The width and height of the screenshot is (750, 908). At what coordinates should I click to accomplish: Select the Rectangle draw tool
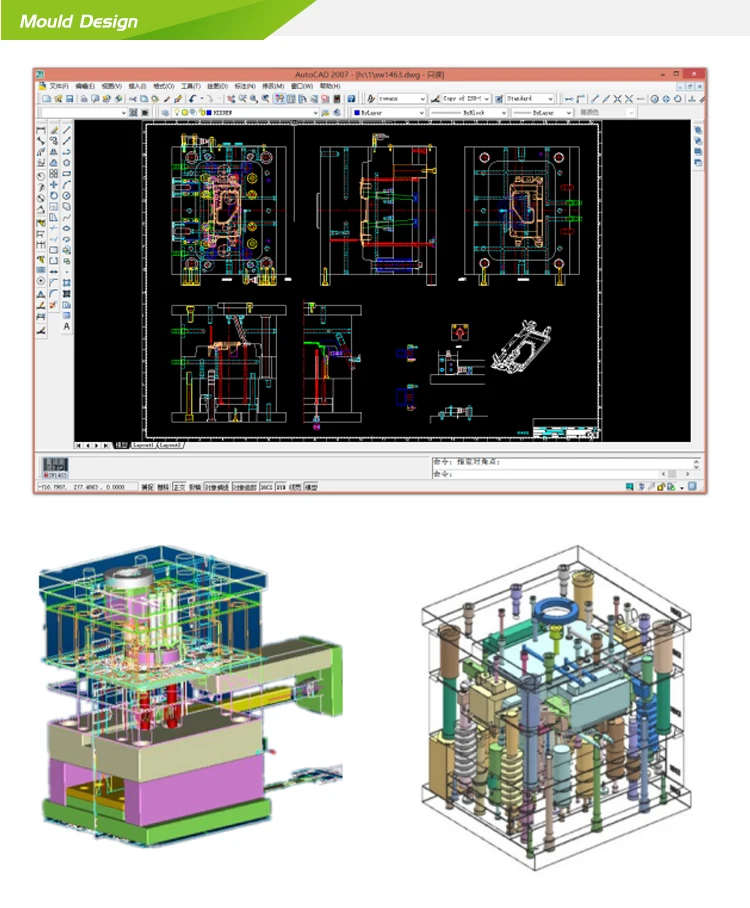(x=67, y=174)
